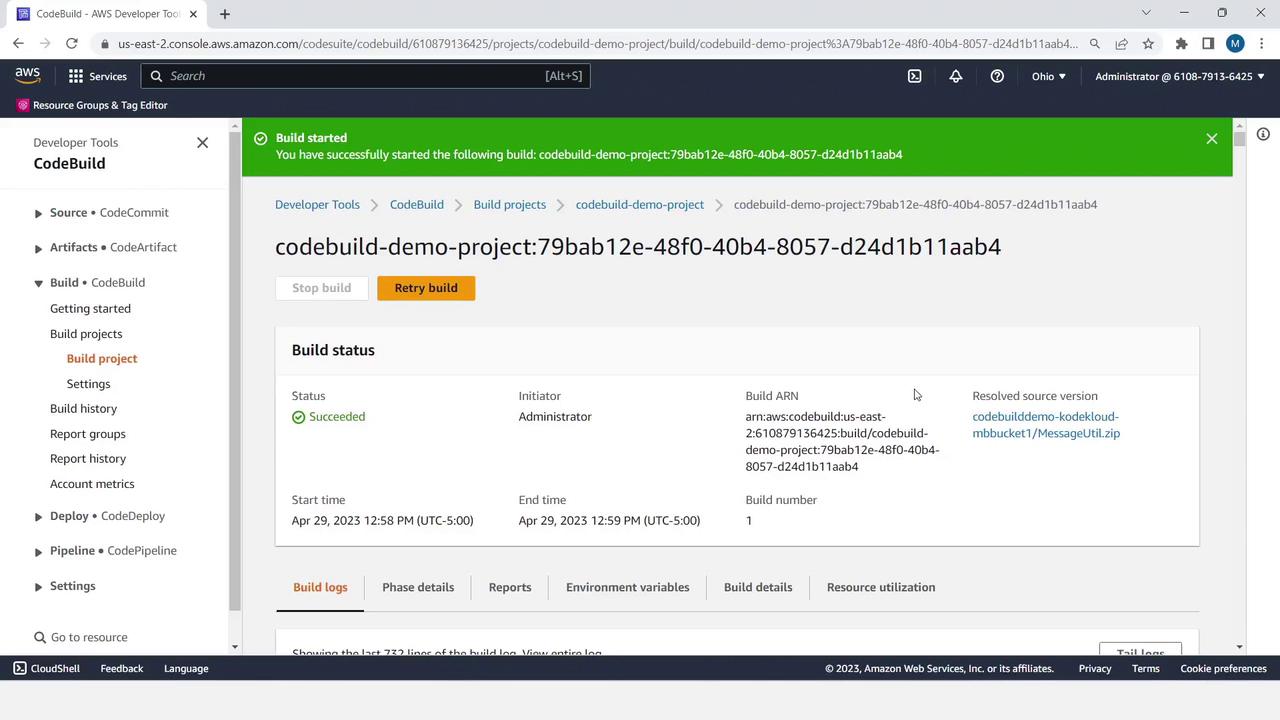
Task: Open Cookie preferences in the footer
Action: tap(1223, 668)
